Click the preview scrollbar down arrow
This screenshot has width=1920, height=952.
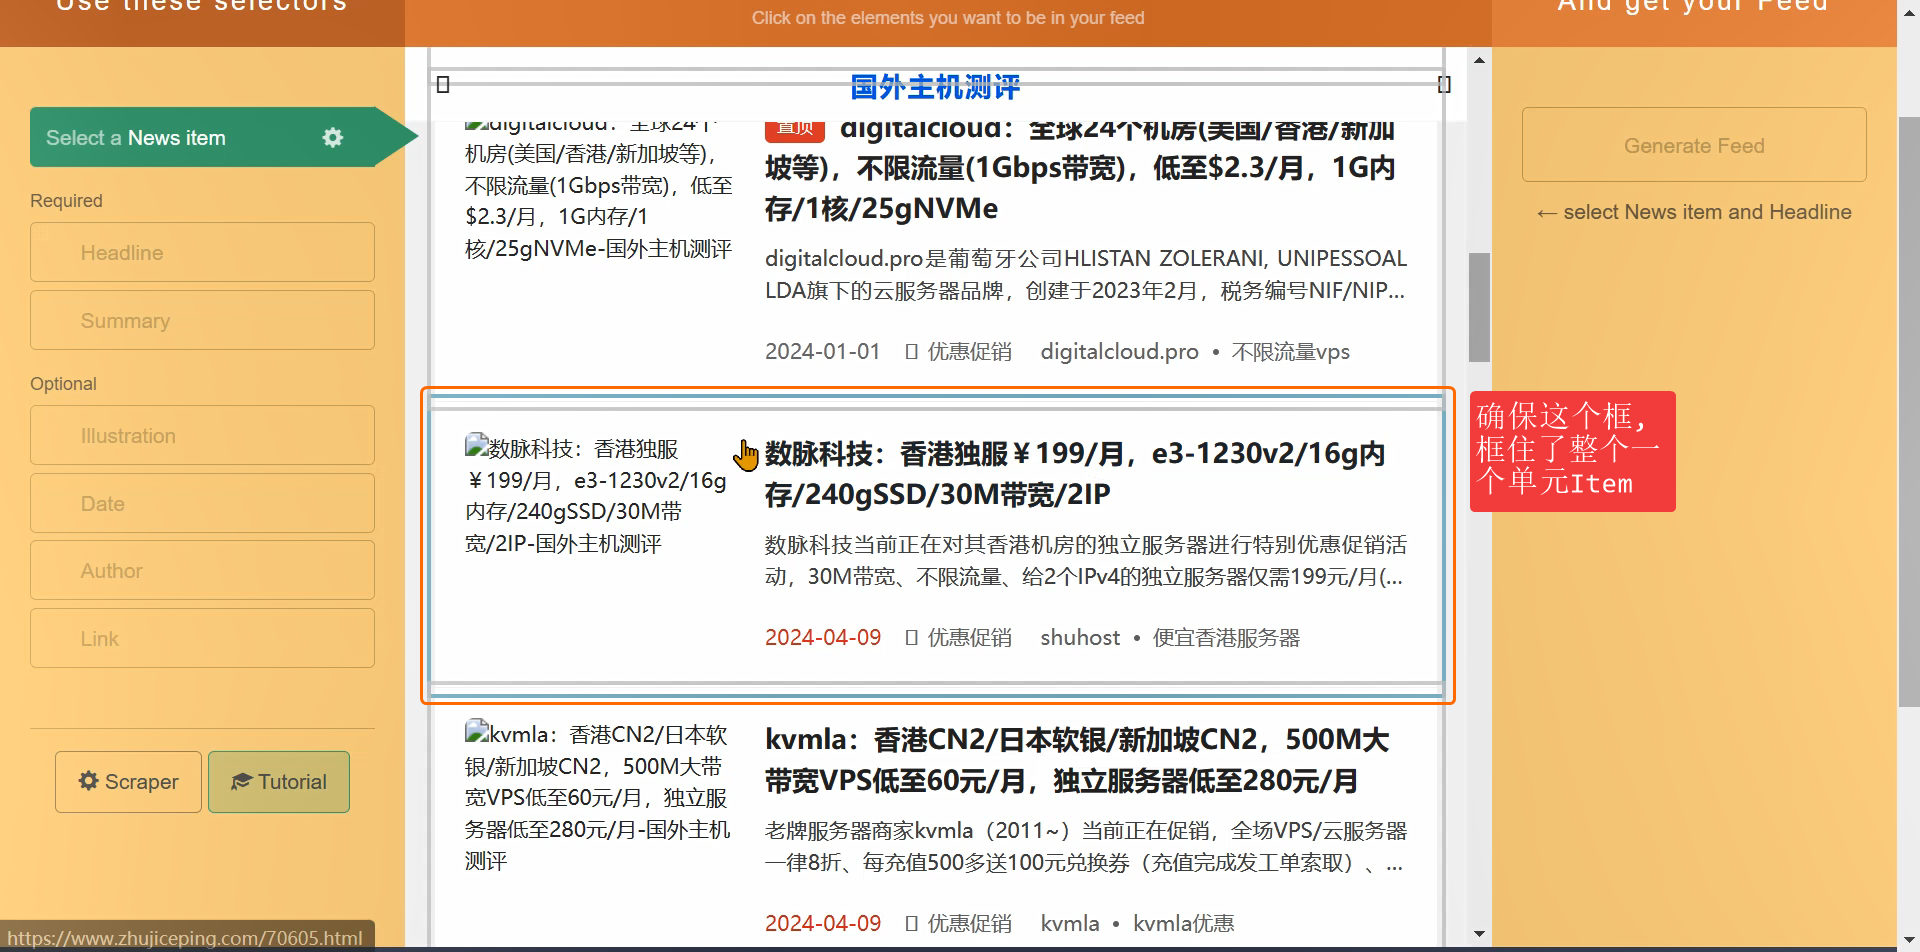[x=1479, y=934]
